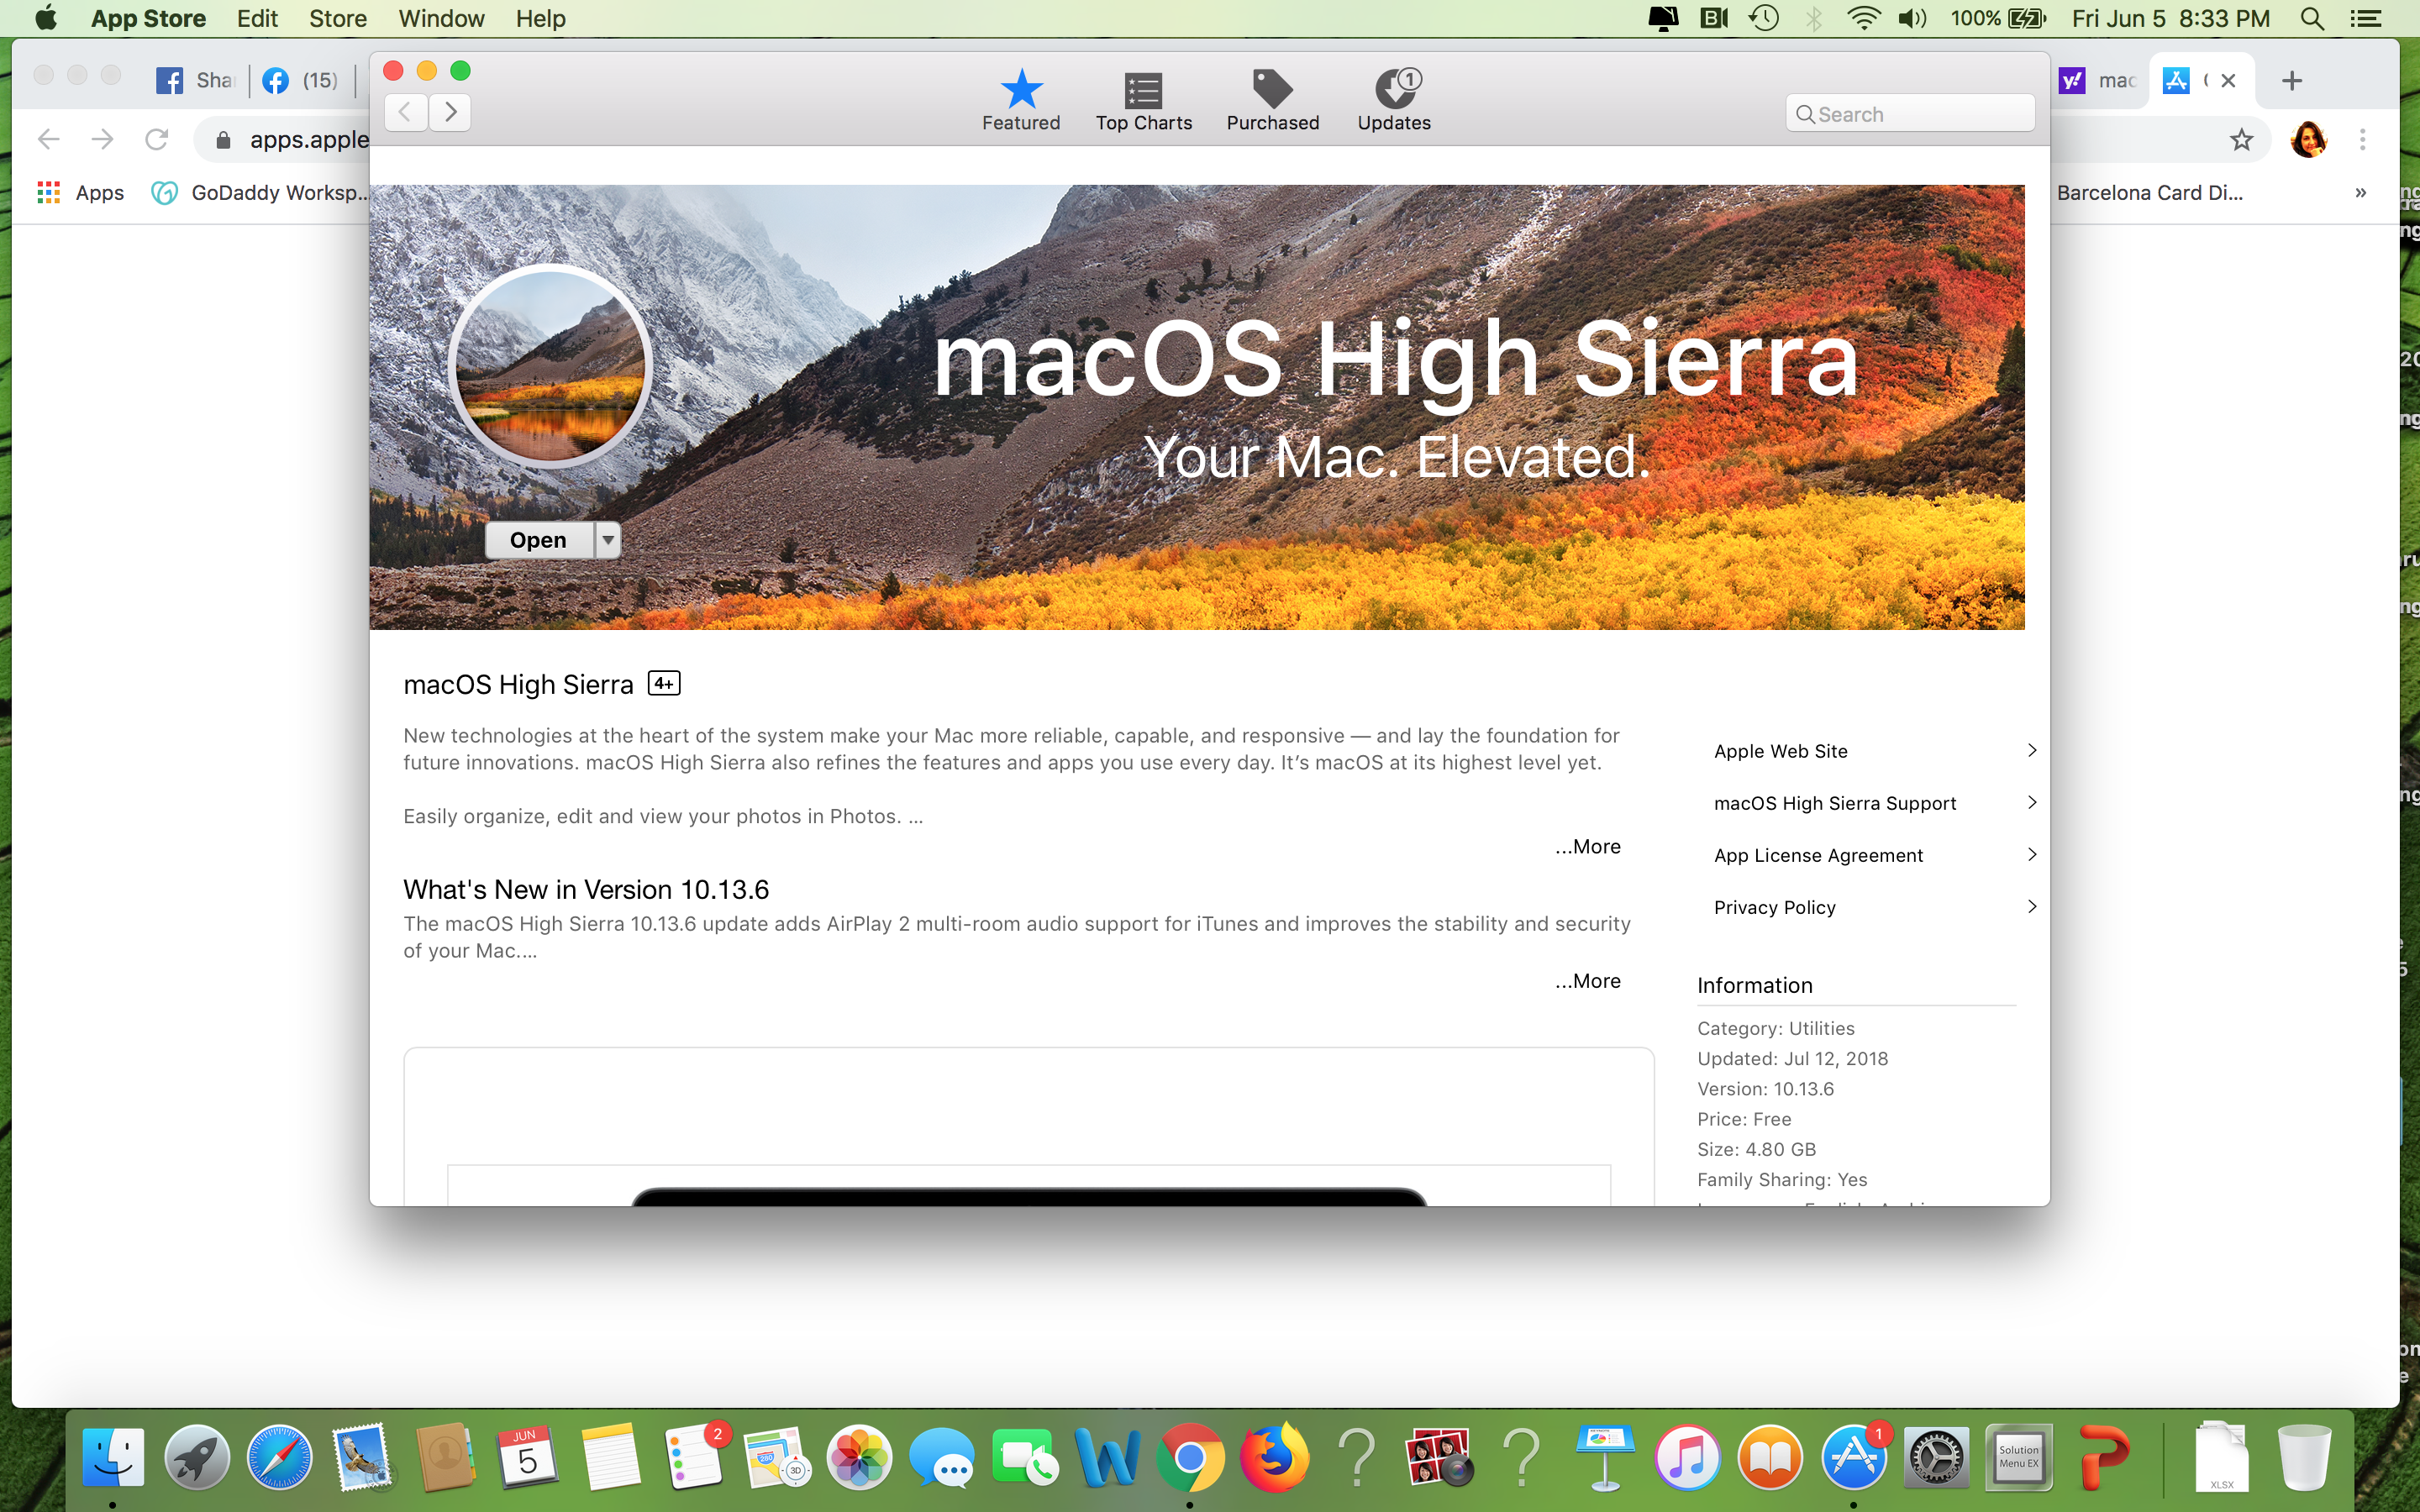The height and width of the screenshot is (1512, 2420).
Task: Open App License Agreement chevron
Action: 2031,855
